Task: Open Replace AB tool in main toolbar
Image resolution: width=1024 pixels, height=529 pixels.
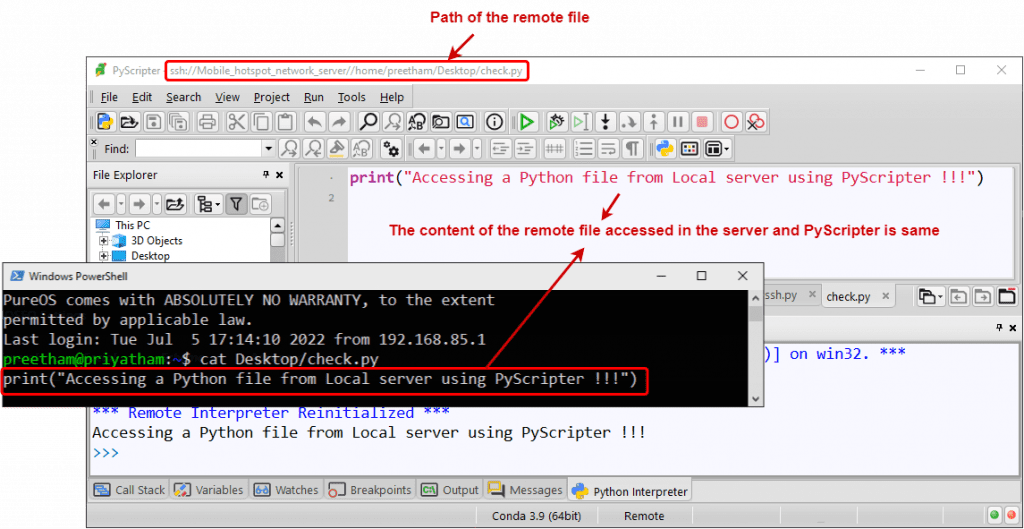Action: (x=417, y=121)
